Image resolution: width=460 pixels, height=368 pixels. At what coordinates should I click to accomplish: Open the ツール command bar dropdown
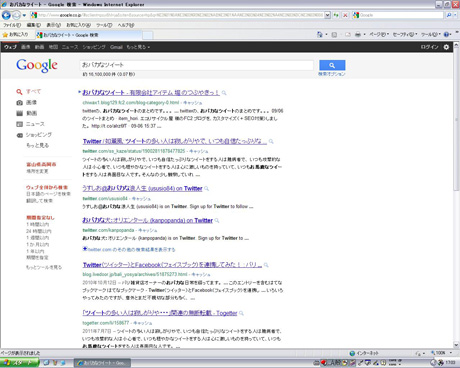coord(431,34)
